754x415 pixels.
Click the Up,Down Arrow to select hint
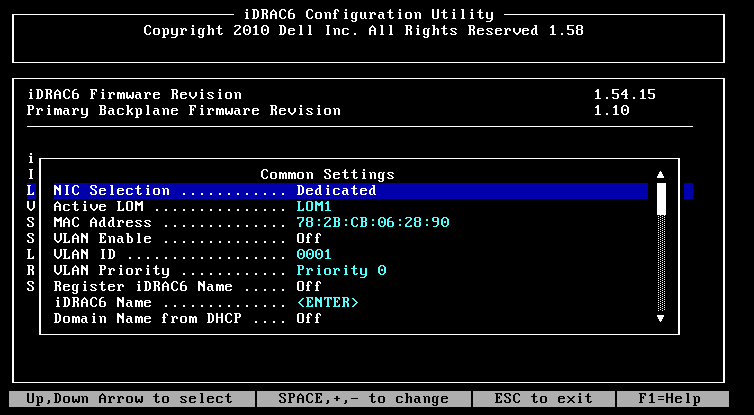point(129,399)
